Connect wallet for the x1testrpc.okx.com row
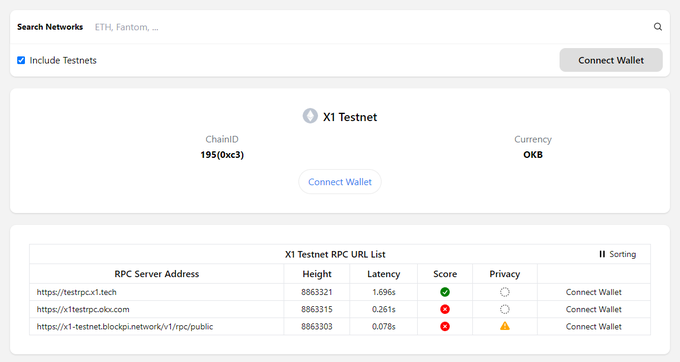Image resolution: width=680 pixels, height=362 pixels. click(x=593, y=310)
